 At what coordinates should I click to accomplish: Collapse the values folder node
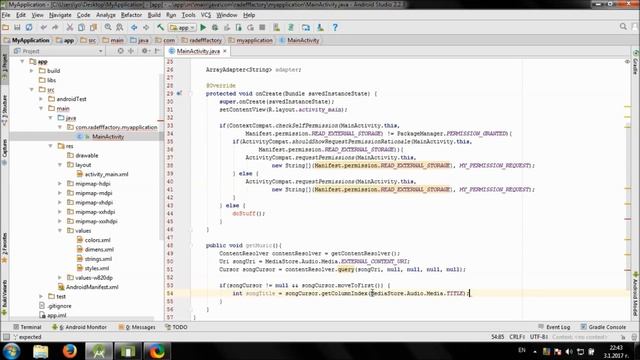60,231
